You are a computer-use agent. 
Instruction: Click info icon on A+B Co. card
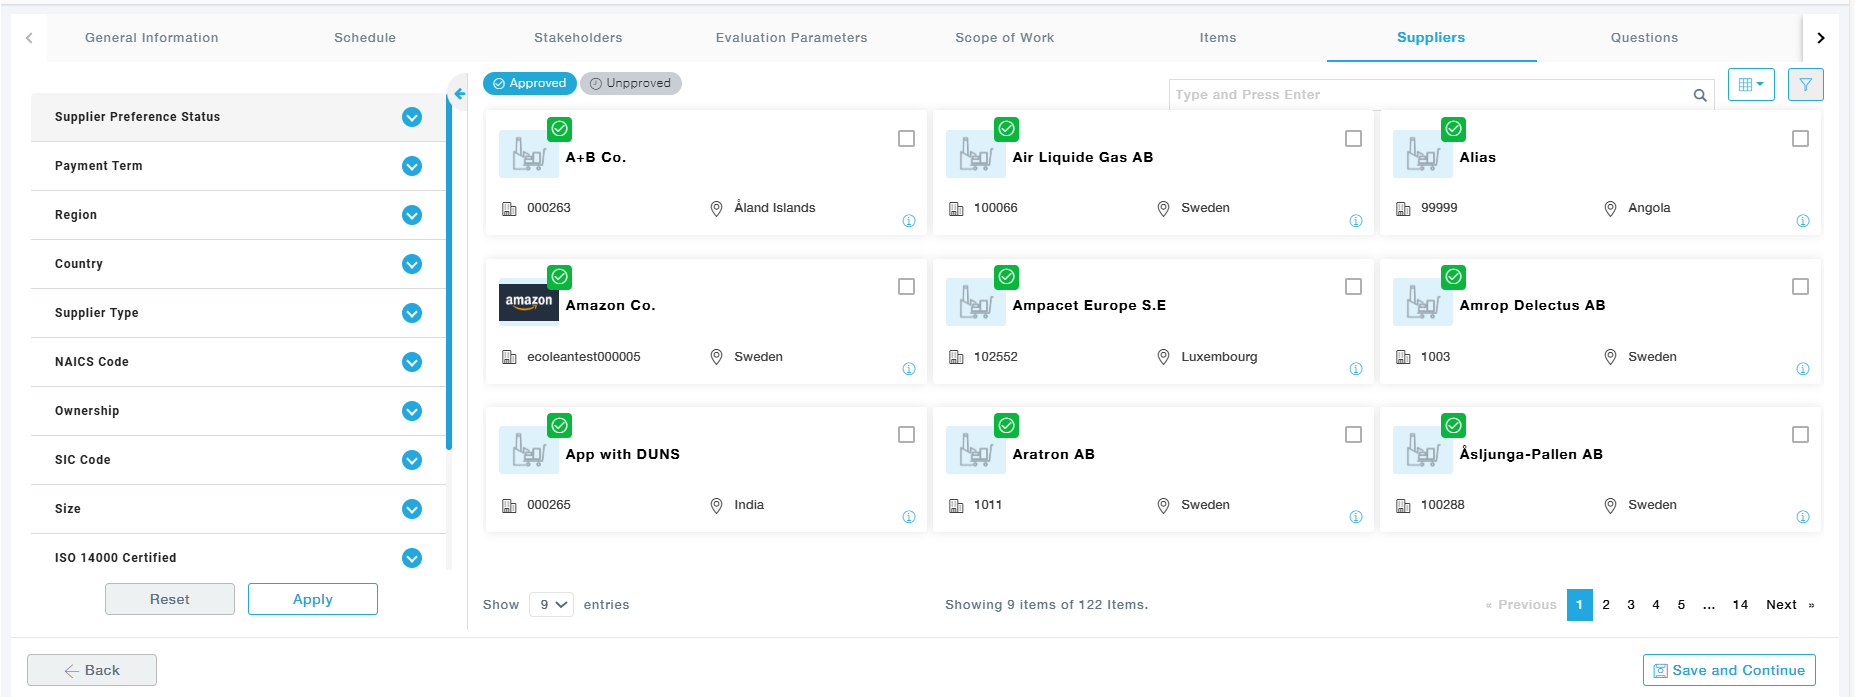point(908,221)
